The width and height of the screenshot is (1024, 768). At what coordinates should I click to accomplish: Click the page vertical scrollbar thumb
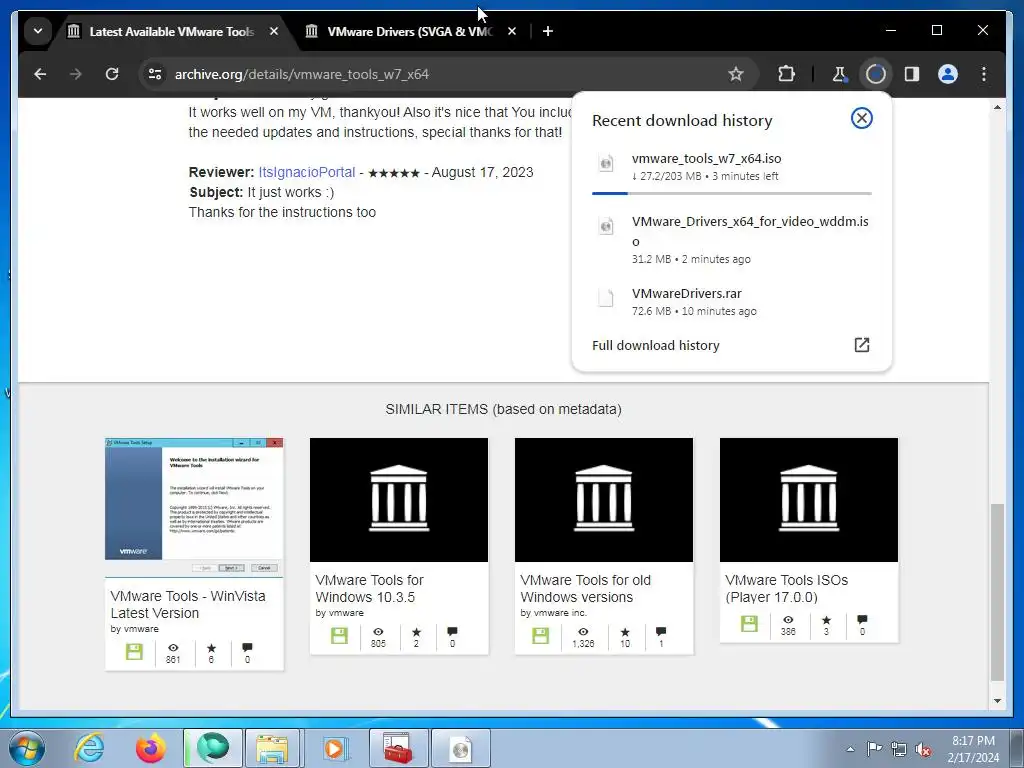pos(997,592)
